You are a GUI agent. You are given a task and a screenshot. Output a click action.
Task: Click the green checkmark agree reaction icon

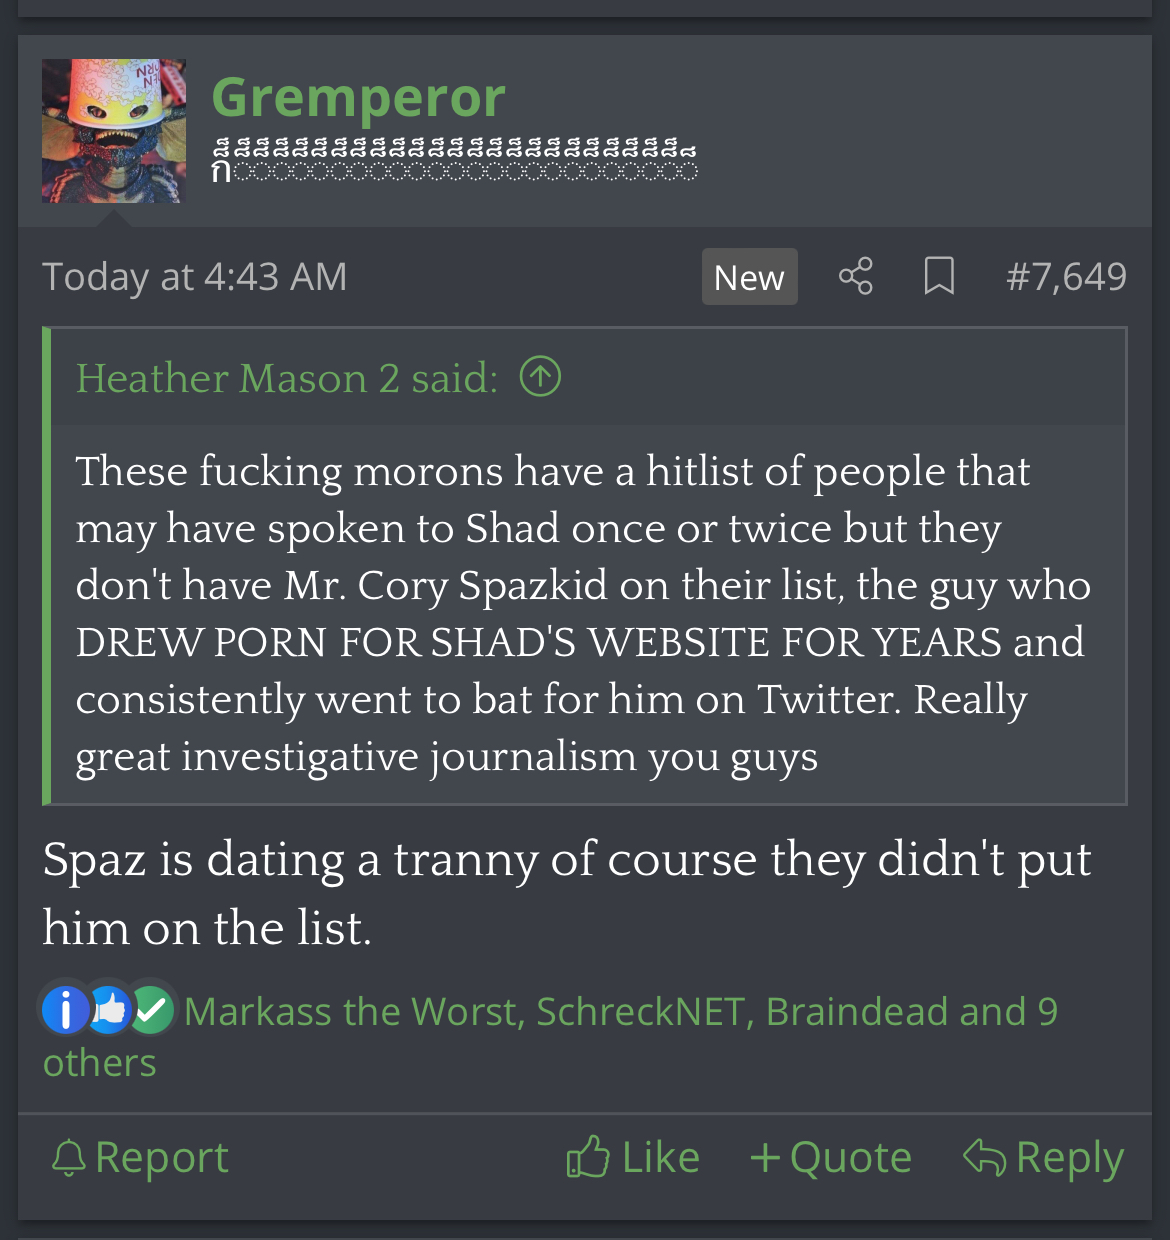pyautogui.click(x=152, y=1010)
